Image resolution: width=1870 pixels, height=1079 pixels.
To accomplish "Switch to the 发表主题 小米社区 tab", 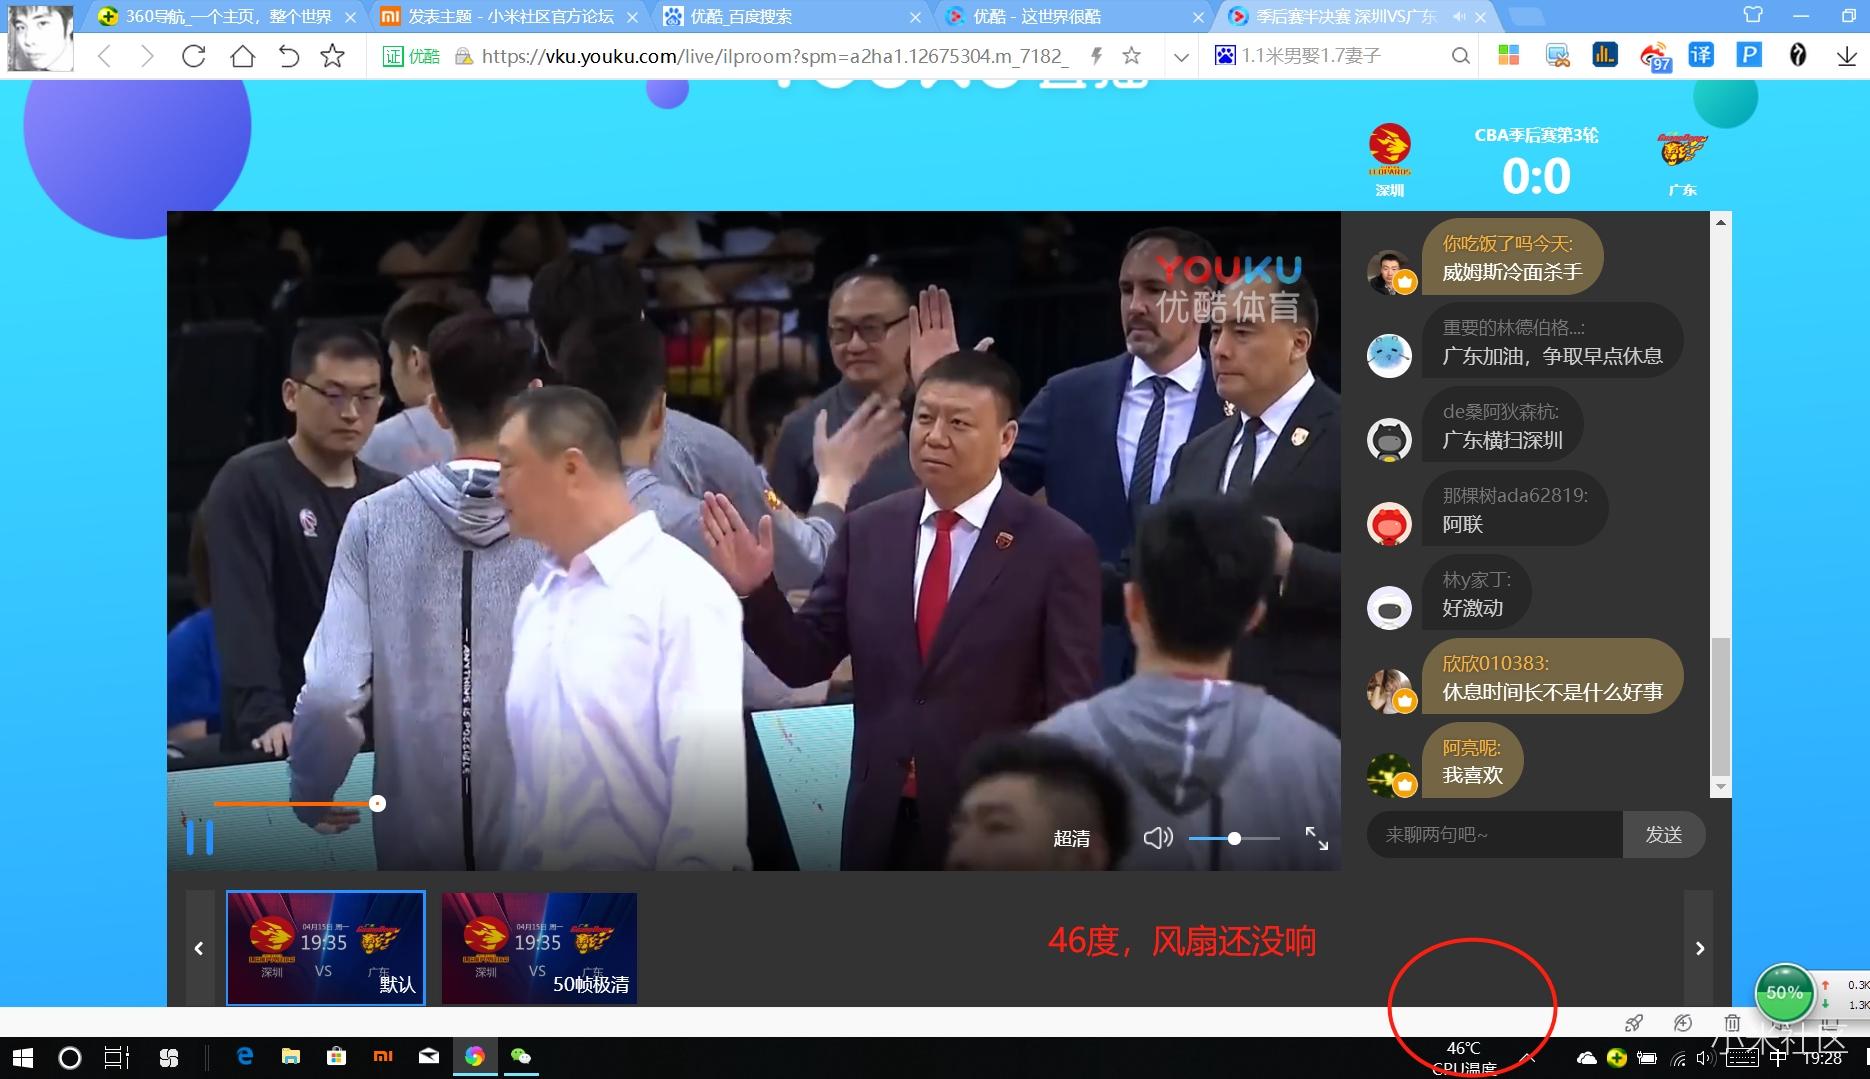I will (511, 16).
